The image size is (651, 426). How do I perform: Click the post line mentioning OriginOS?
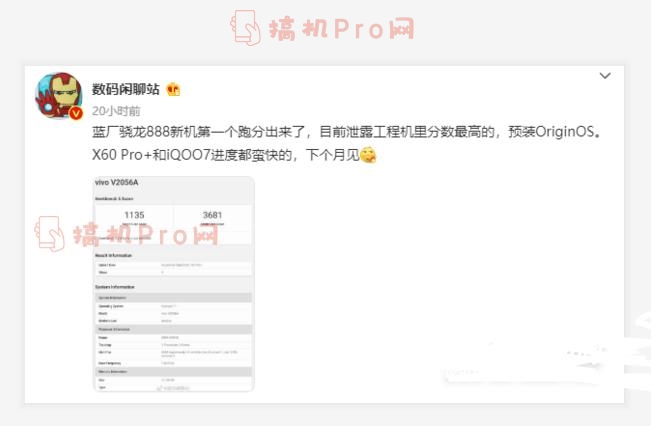tap(348, 132)
